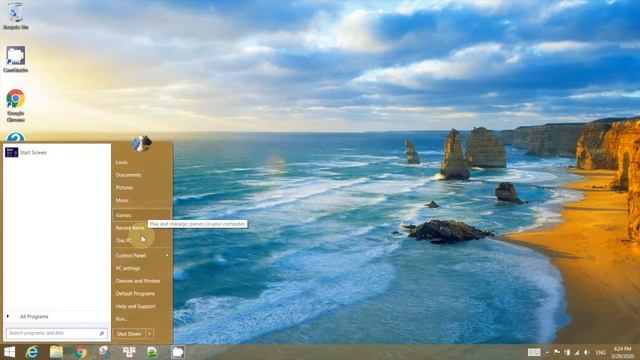Launch Google Chrome from desktop icon

pos(16,105)
